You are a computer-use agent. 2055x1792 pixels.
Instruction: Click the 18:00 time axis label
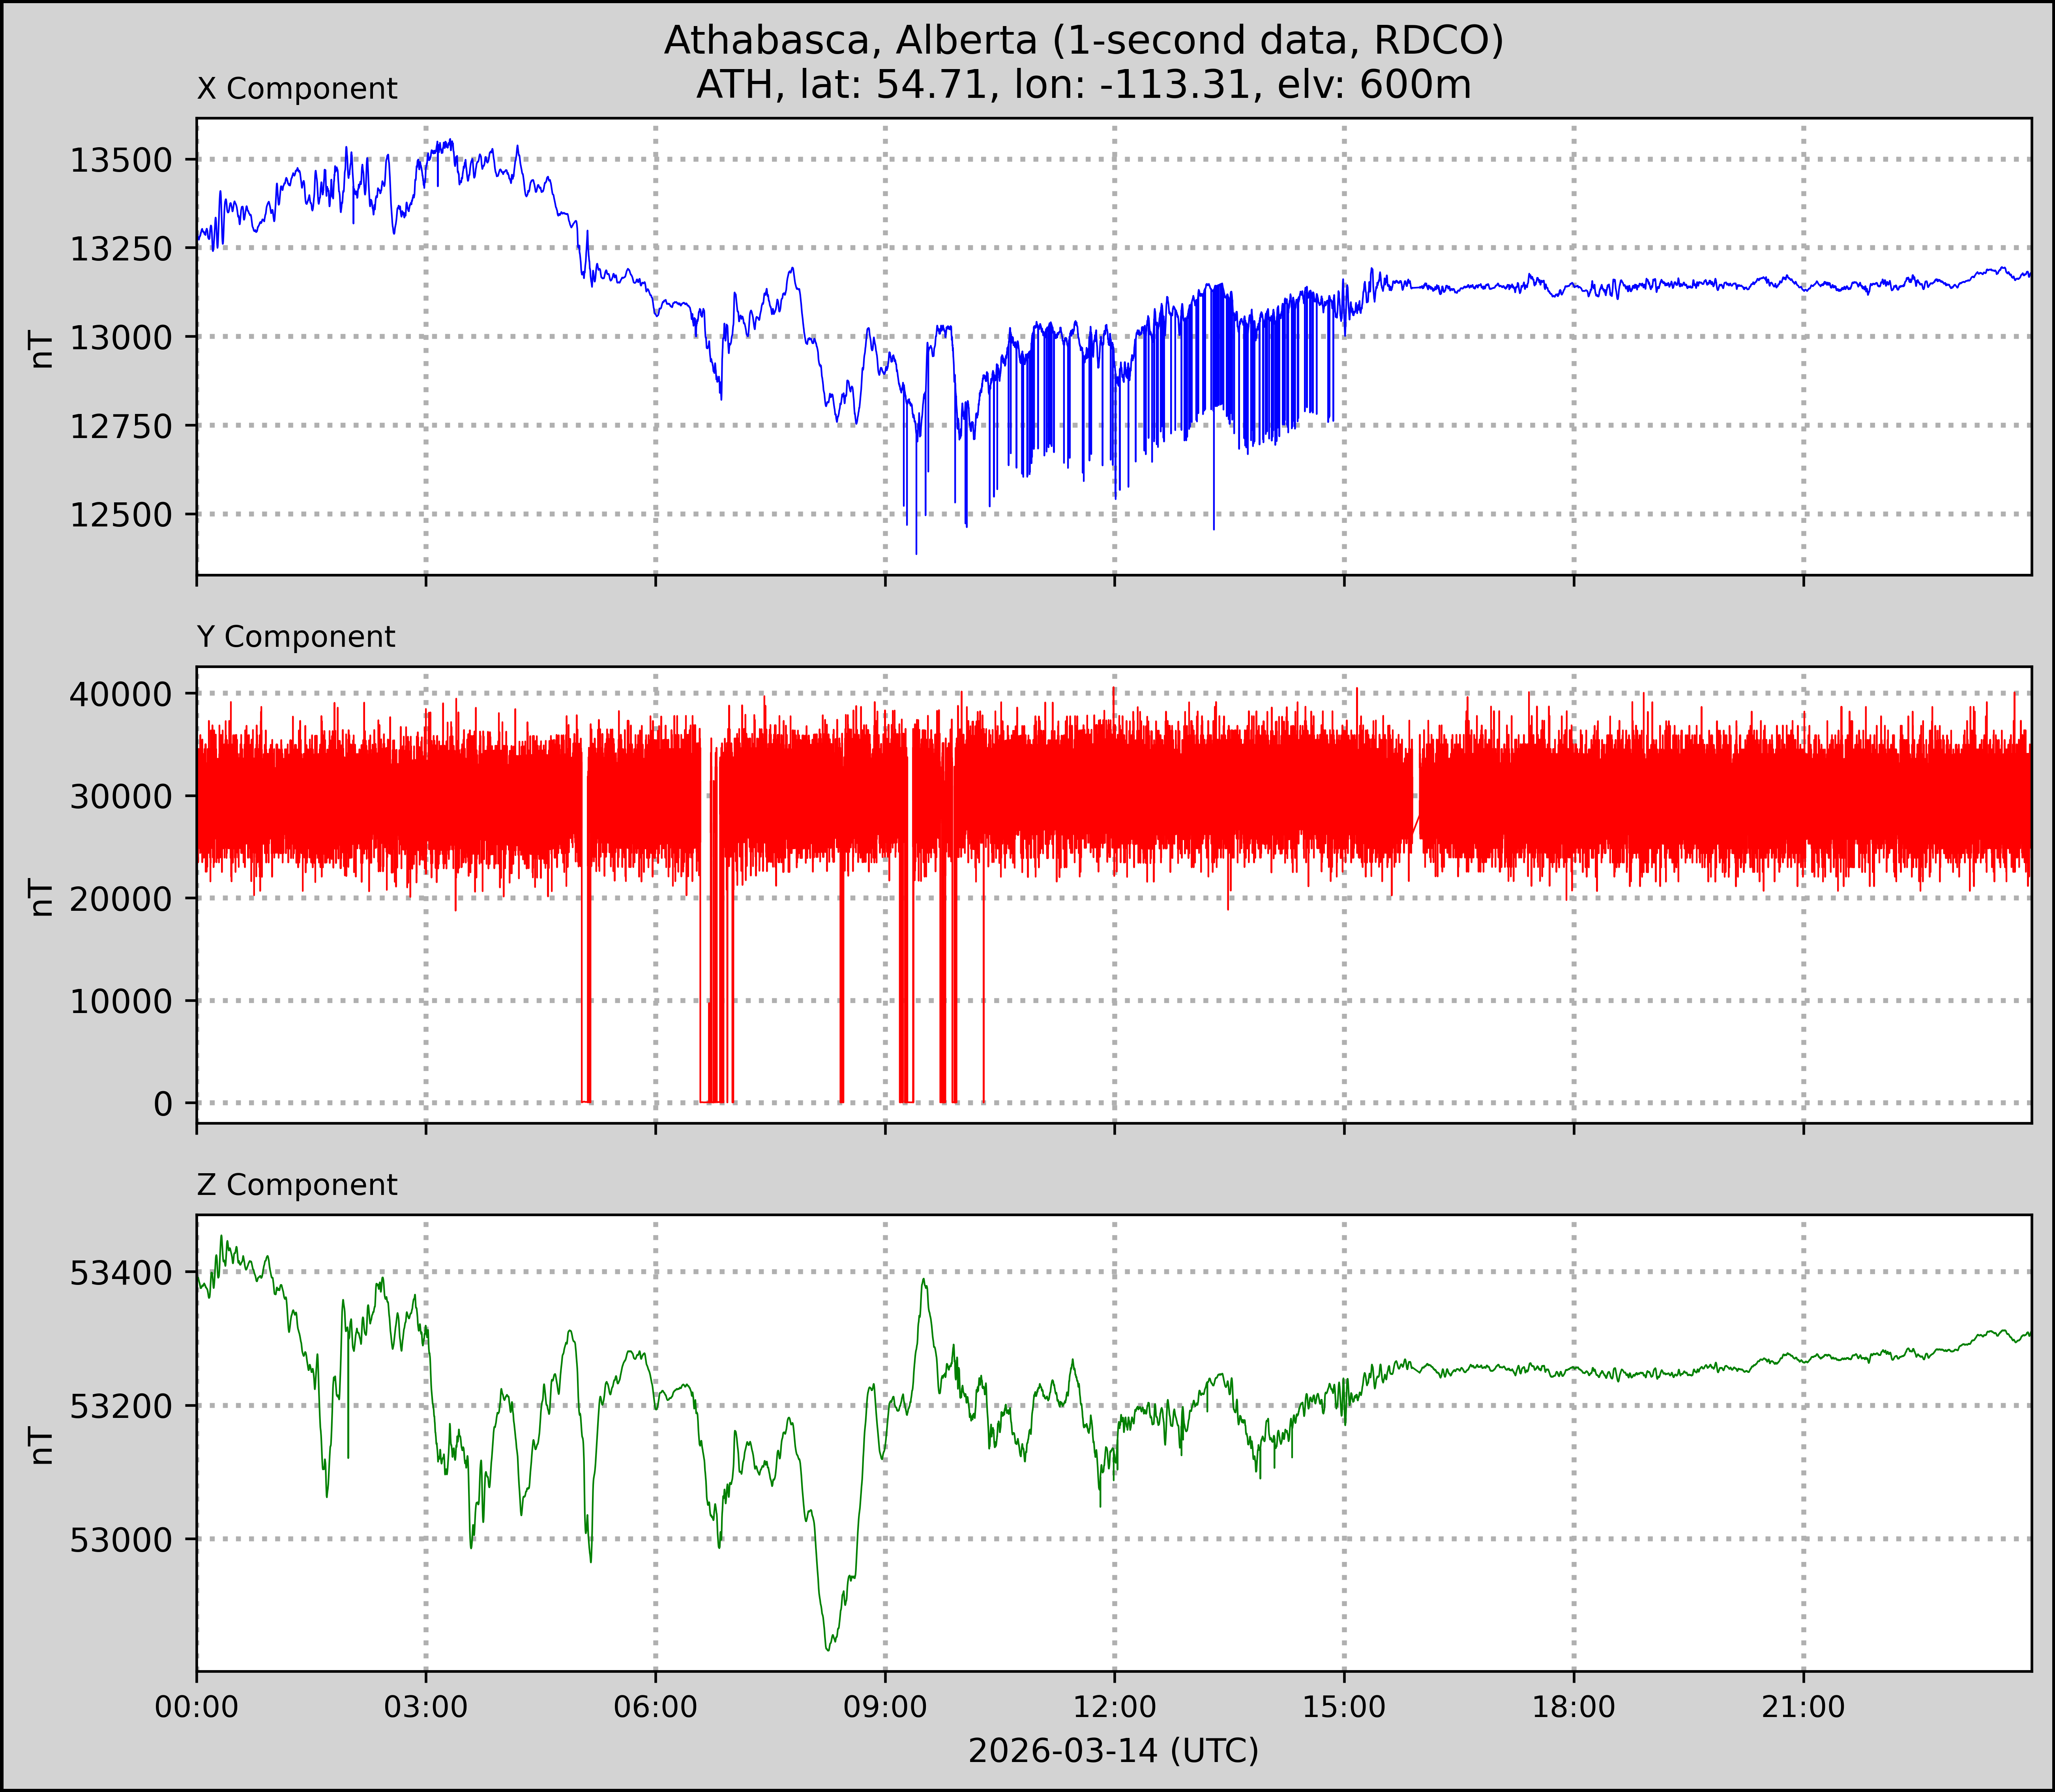(x=1574, y=1707)
